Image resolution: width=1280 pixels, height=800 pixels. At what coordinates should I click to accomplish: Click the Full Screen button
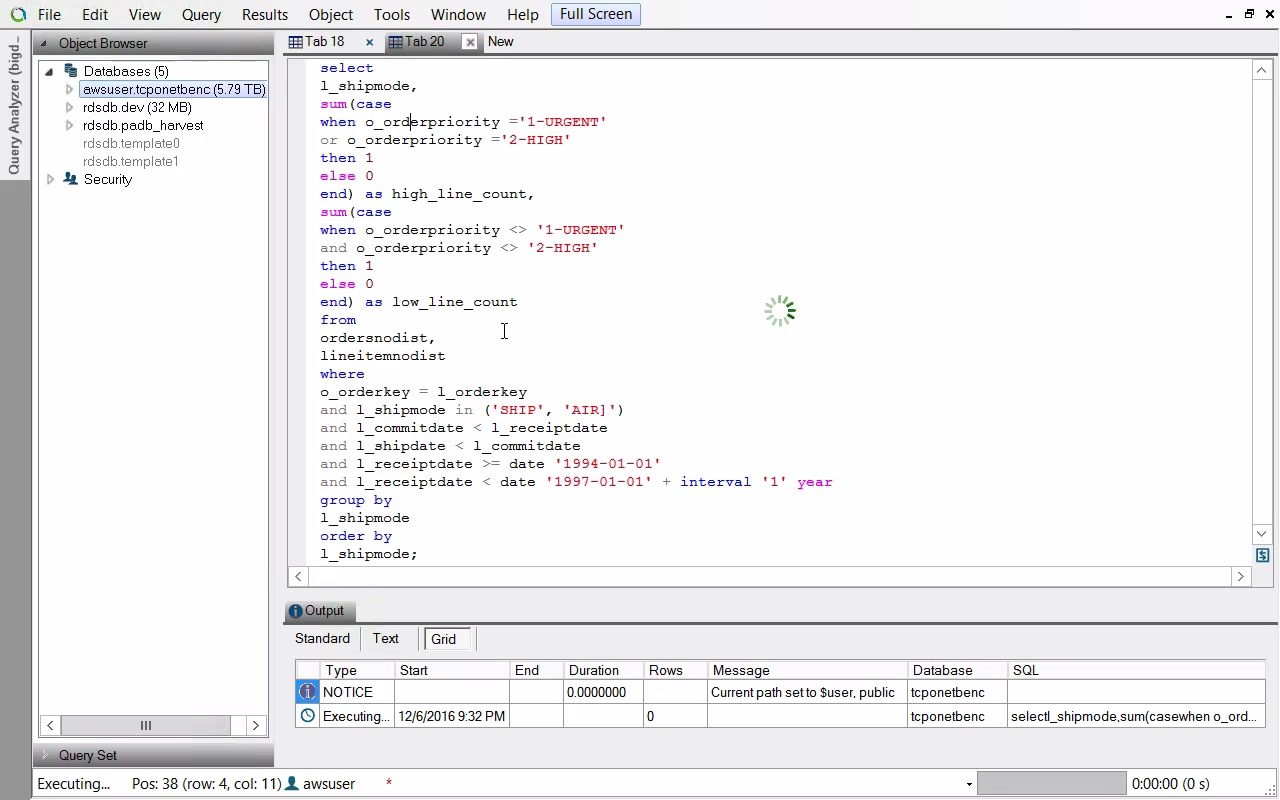pos(595,14)
